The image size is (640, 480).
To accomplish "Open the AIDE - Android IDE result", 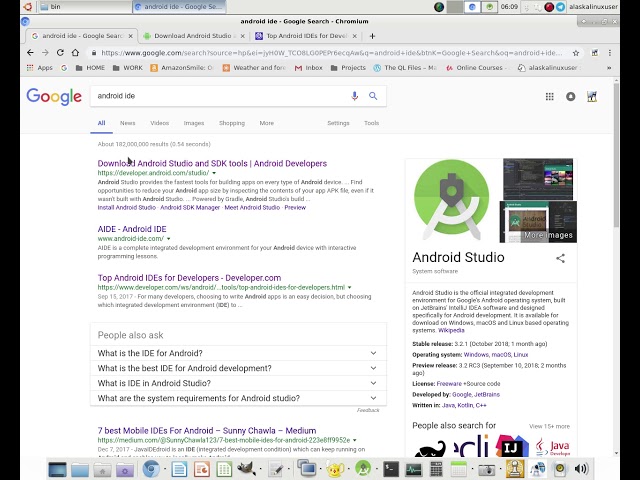I will tap(132, 229).
